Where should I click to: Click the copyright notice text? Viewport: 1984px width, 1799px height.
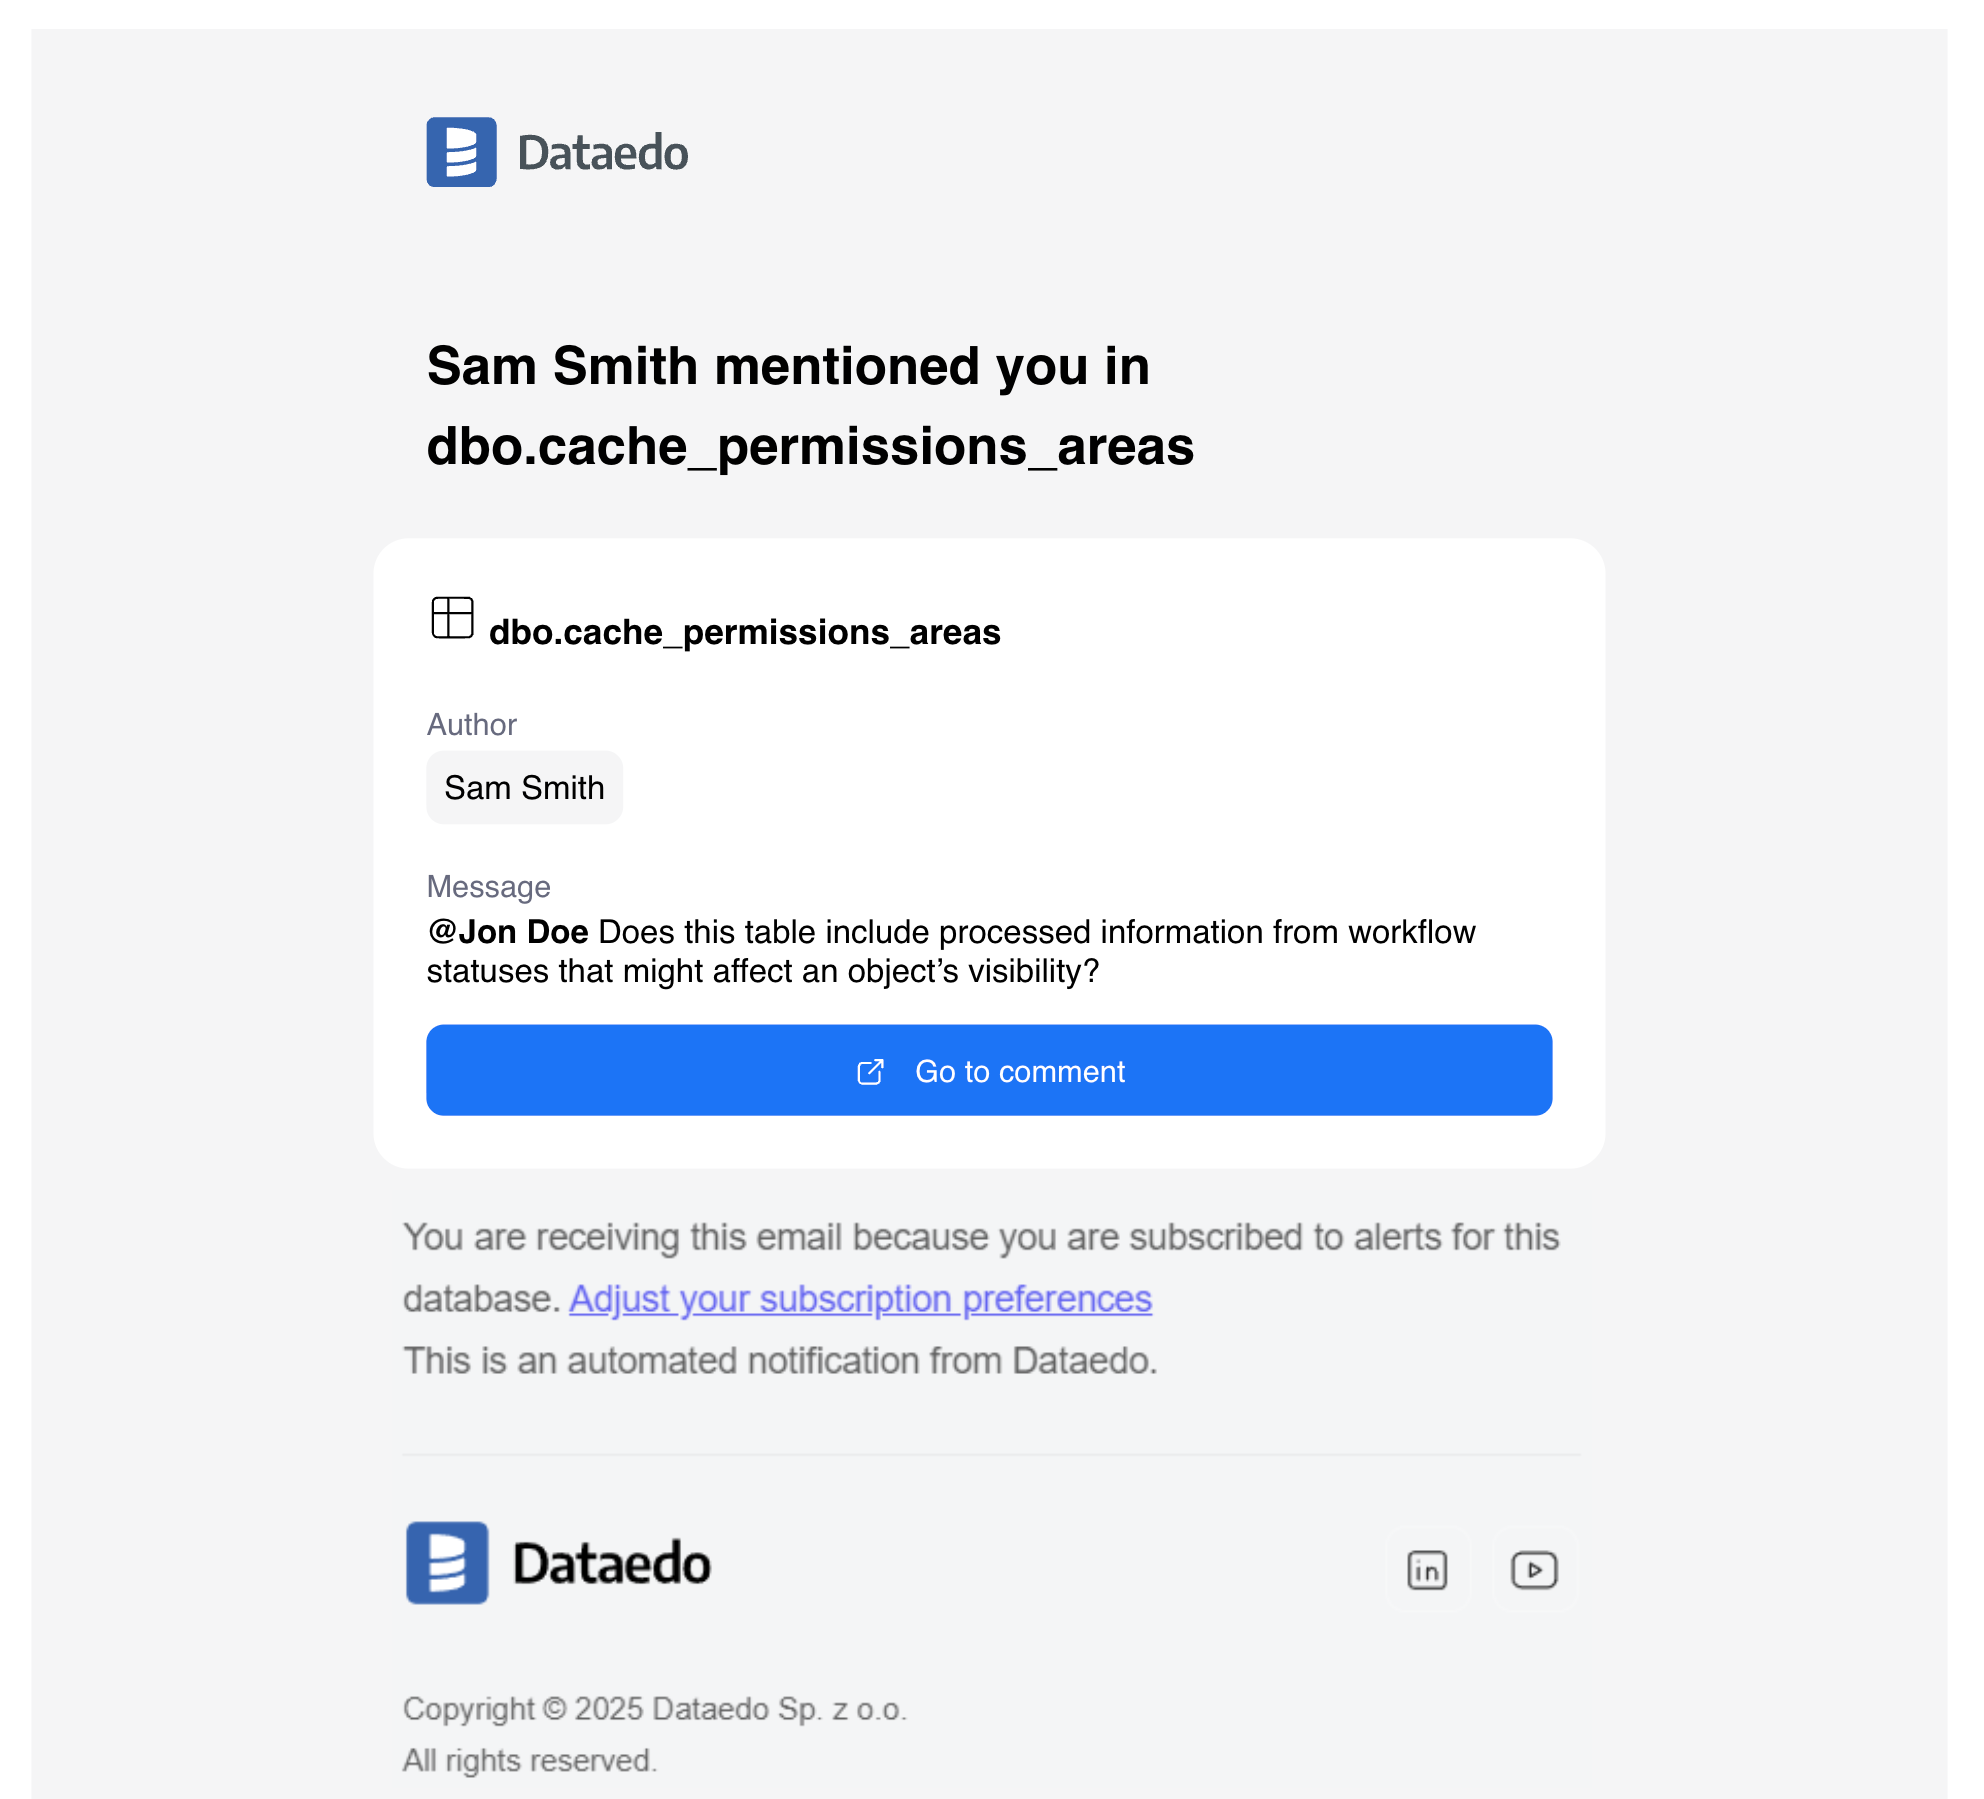coord(654,1709)
